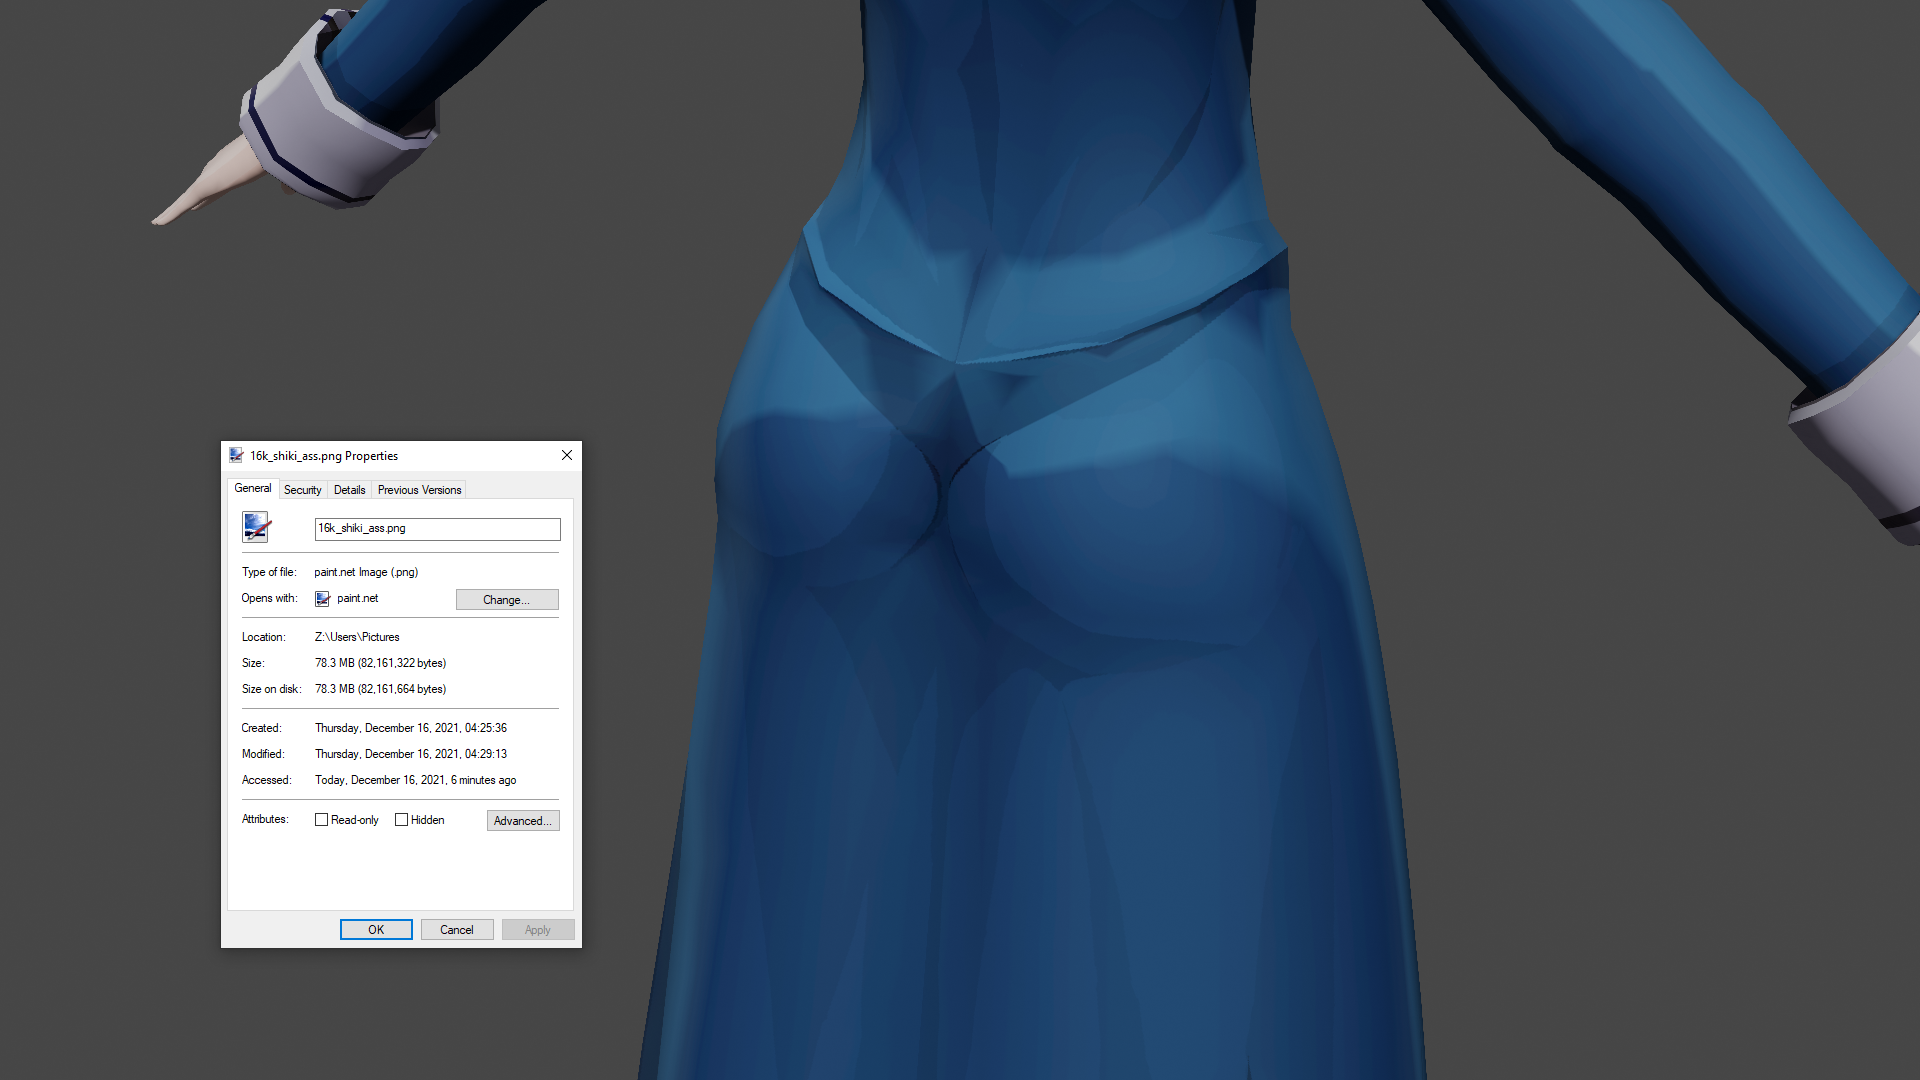This screenshot has height=1080, width=1920.
Task: Click the file name text field
Action: coord(437,529)
